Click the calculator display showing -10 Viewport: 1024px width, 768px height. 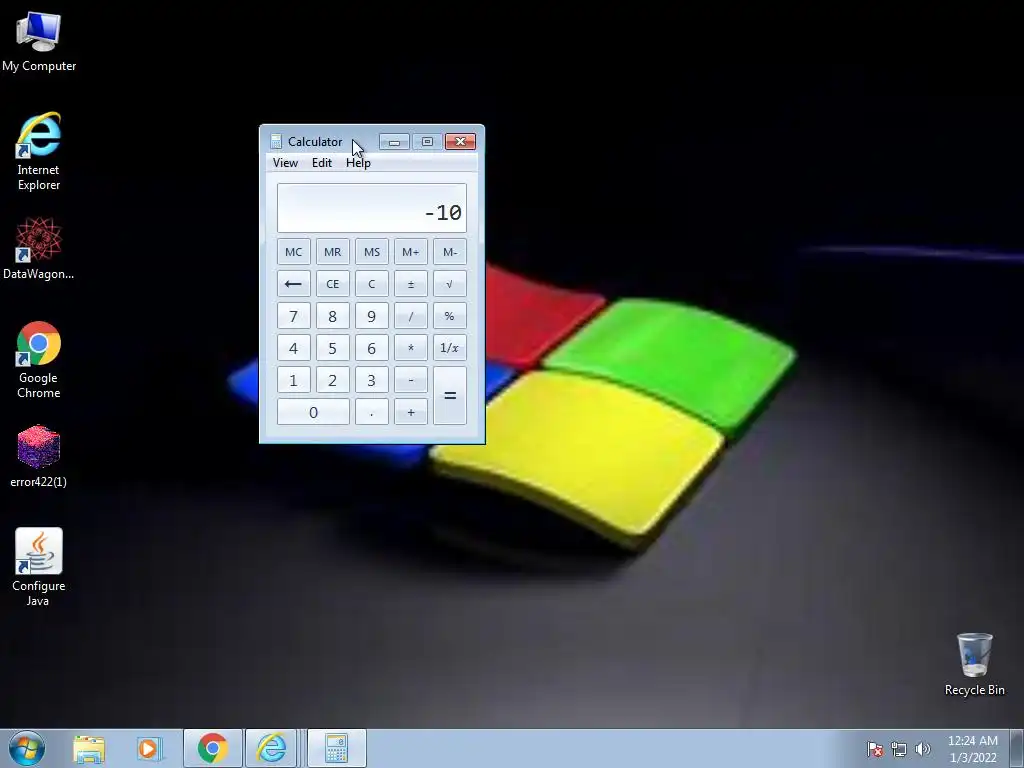coord(372,208)
